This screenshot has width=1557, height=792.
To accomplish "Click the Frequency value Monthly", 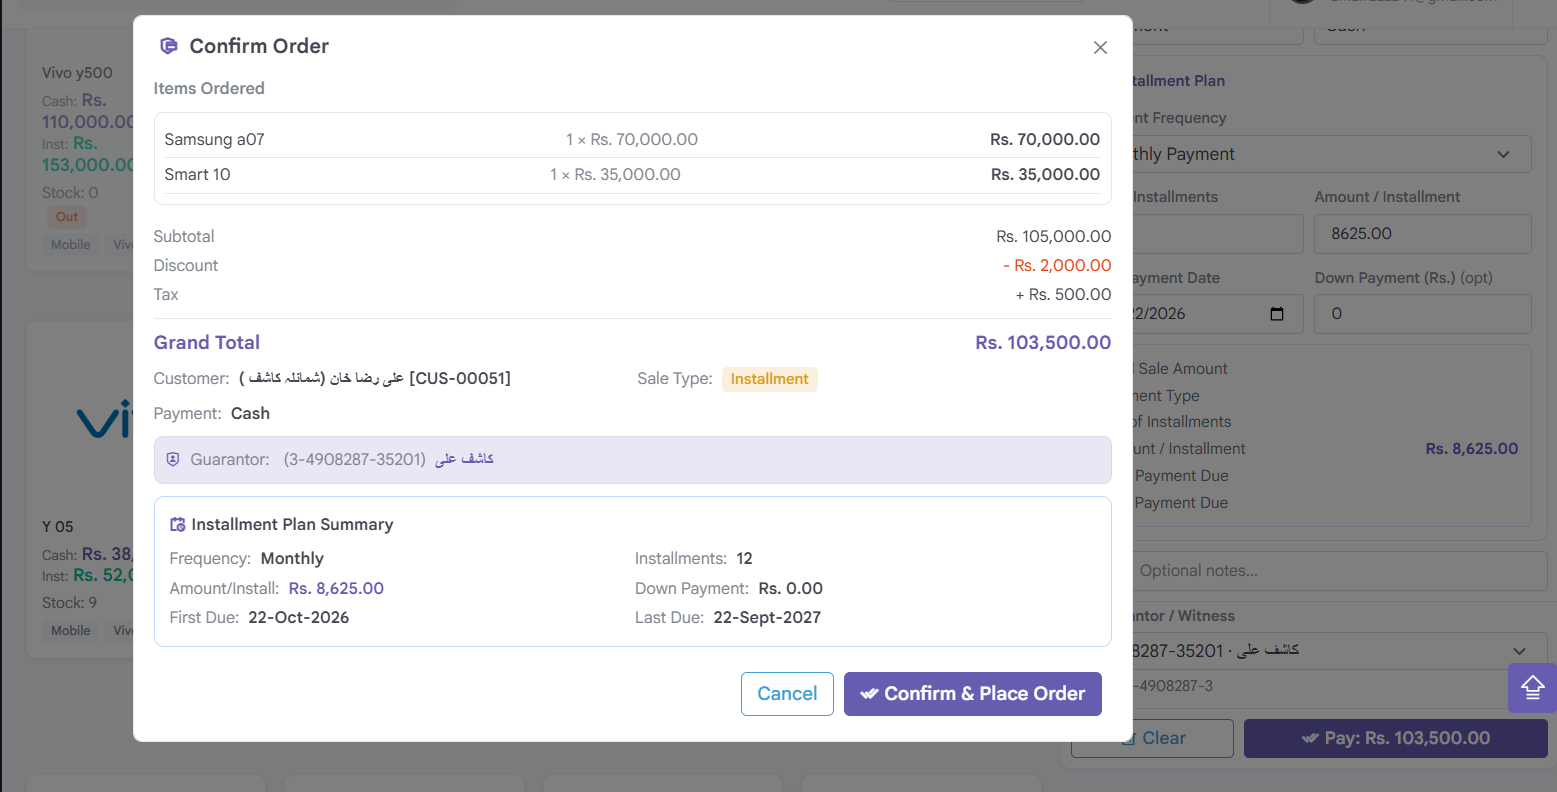I will coord(292,559).
